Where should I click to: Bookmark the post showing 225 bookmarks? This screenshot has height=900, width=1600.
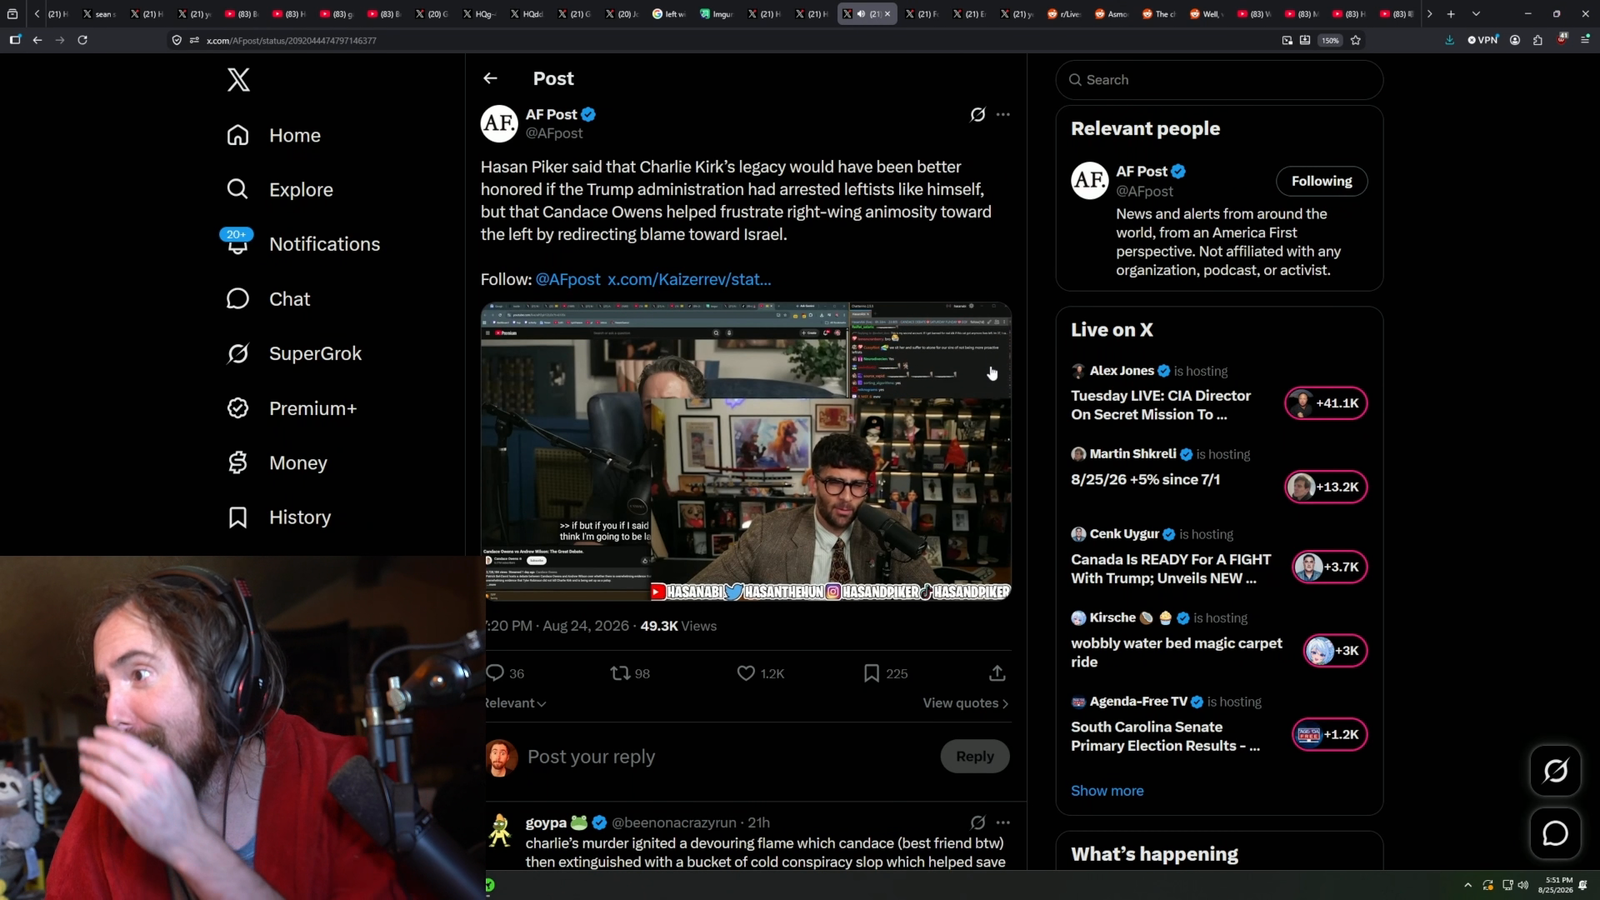point(871,673)
